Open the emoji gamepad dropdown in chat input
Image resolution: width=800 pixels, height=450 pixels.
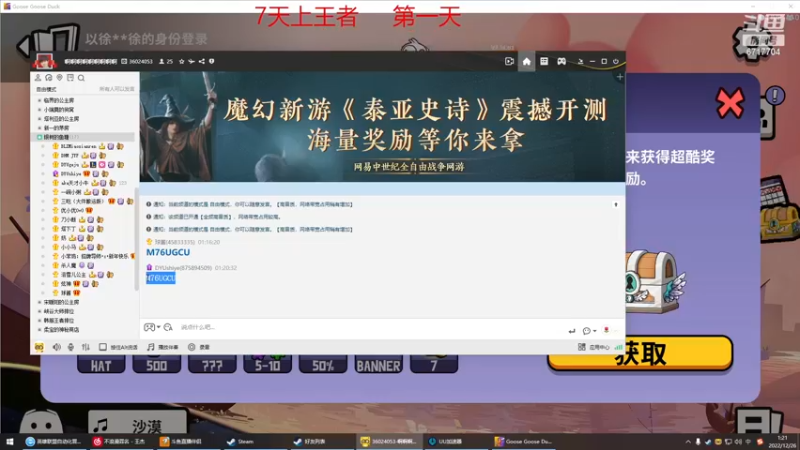[152, 327]
